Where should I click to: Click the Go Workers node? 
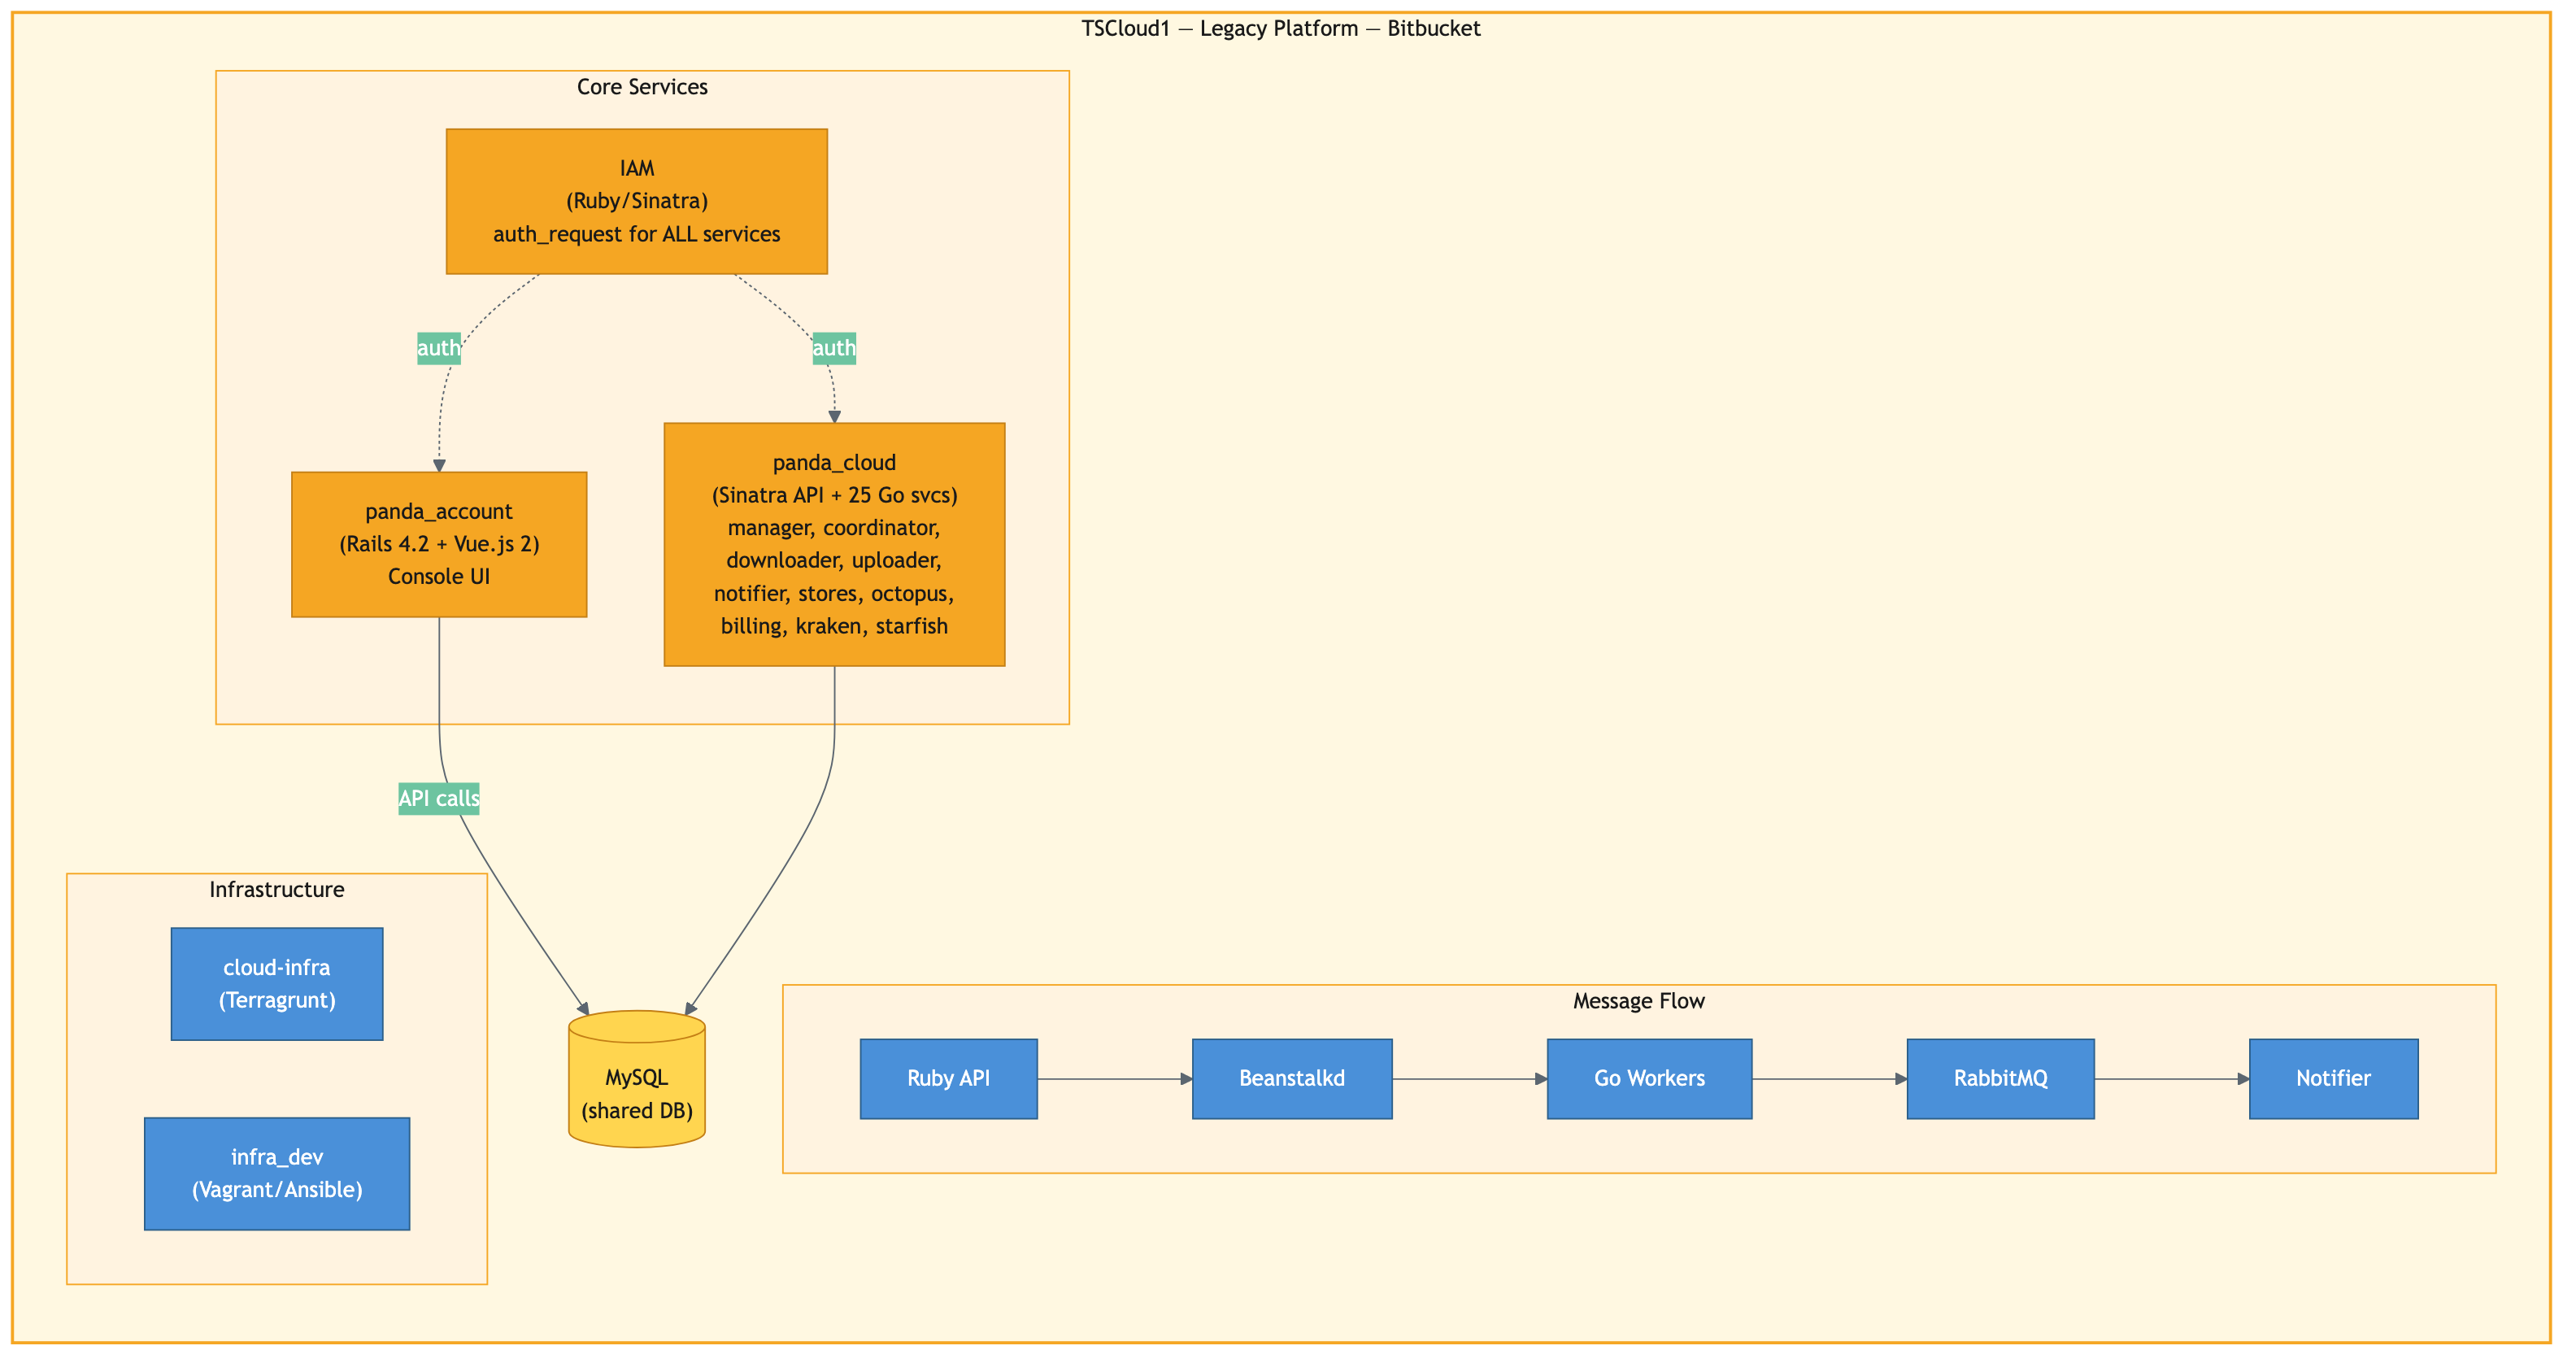click(x=1648, y=1078)
